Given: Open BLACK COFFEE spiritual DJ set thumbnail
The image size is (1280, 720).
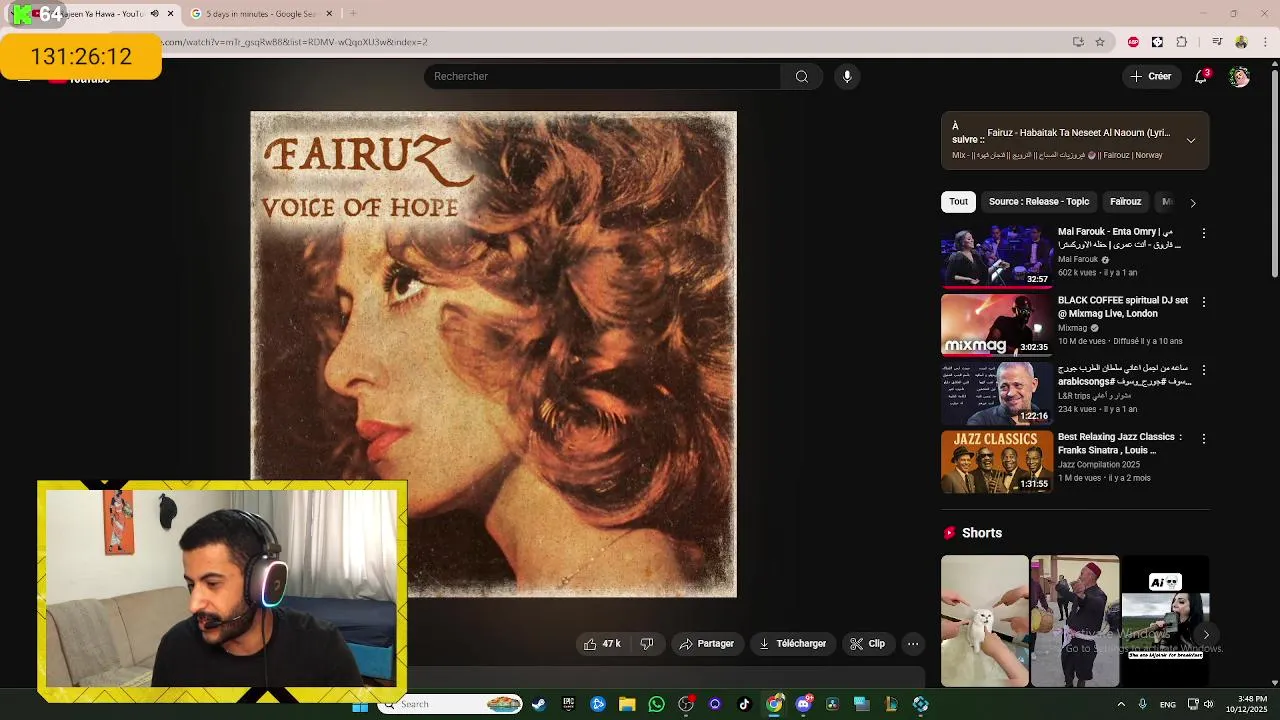Looking at the screenshot, I should pyautogui.click(x=996, y=324).
